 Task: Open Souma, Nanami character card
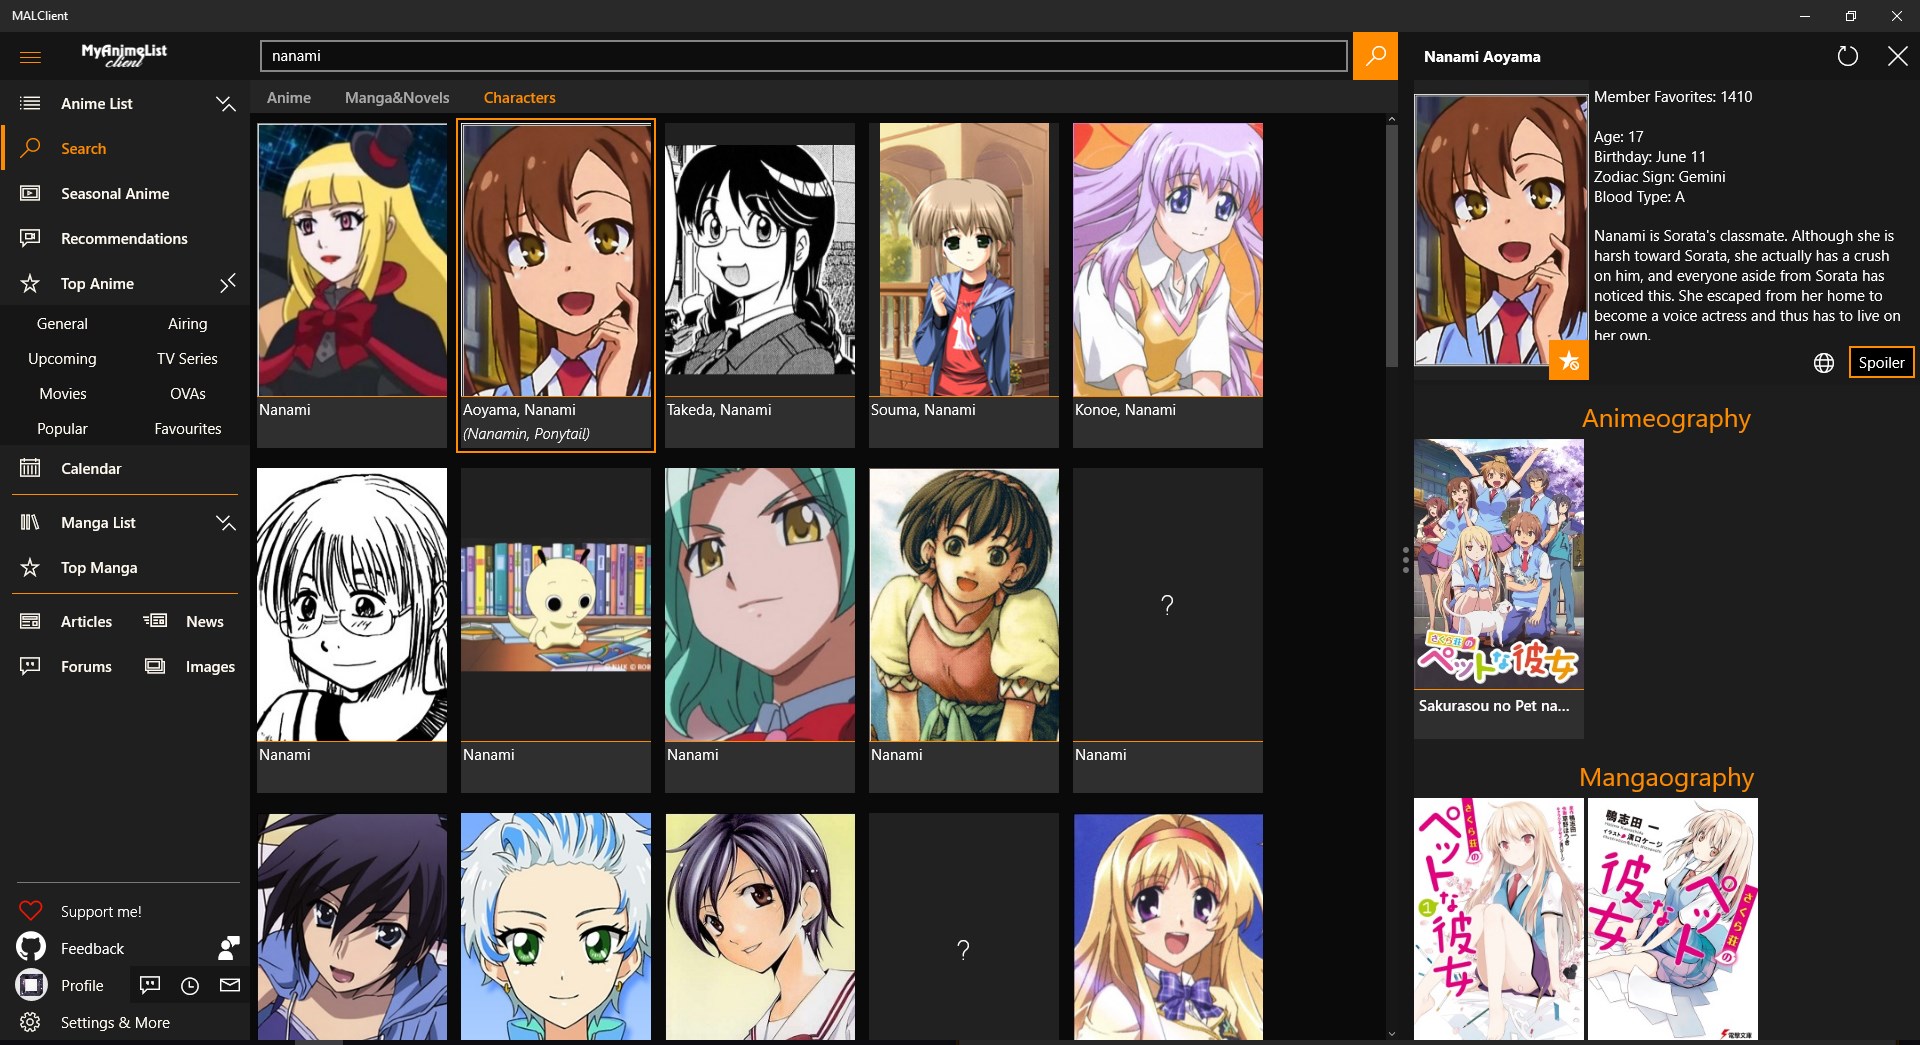[x=964, y=285]
